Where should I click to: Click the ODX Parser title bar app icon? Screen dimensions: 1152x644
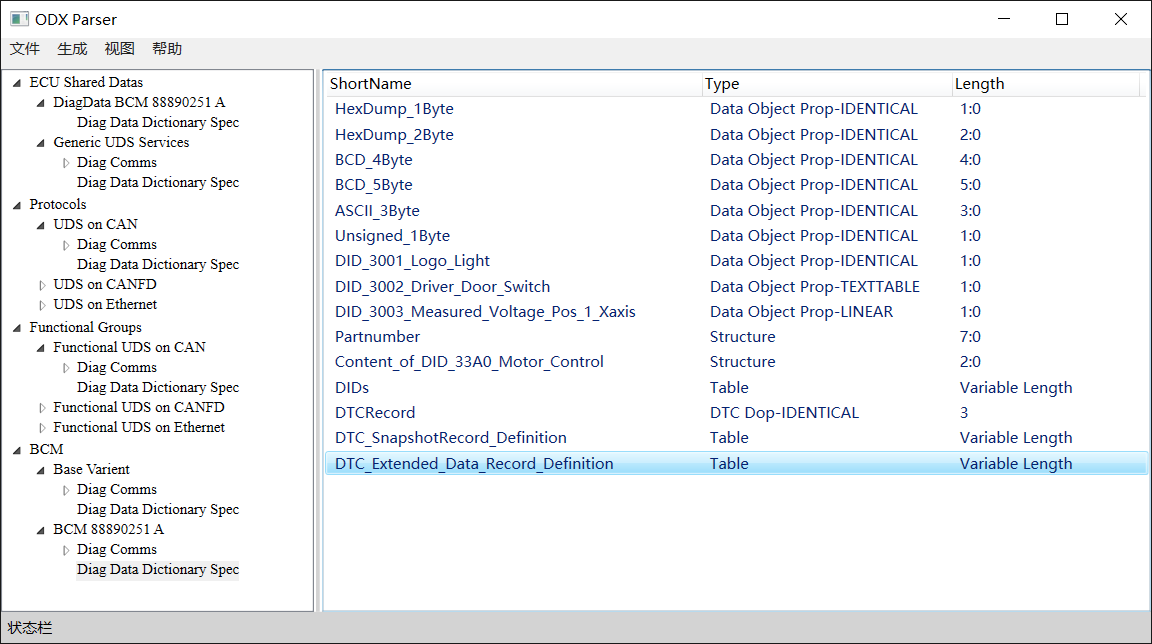coord(19,19)
